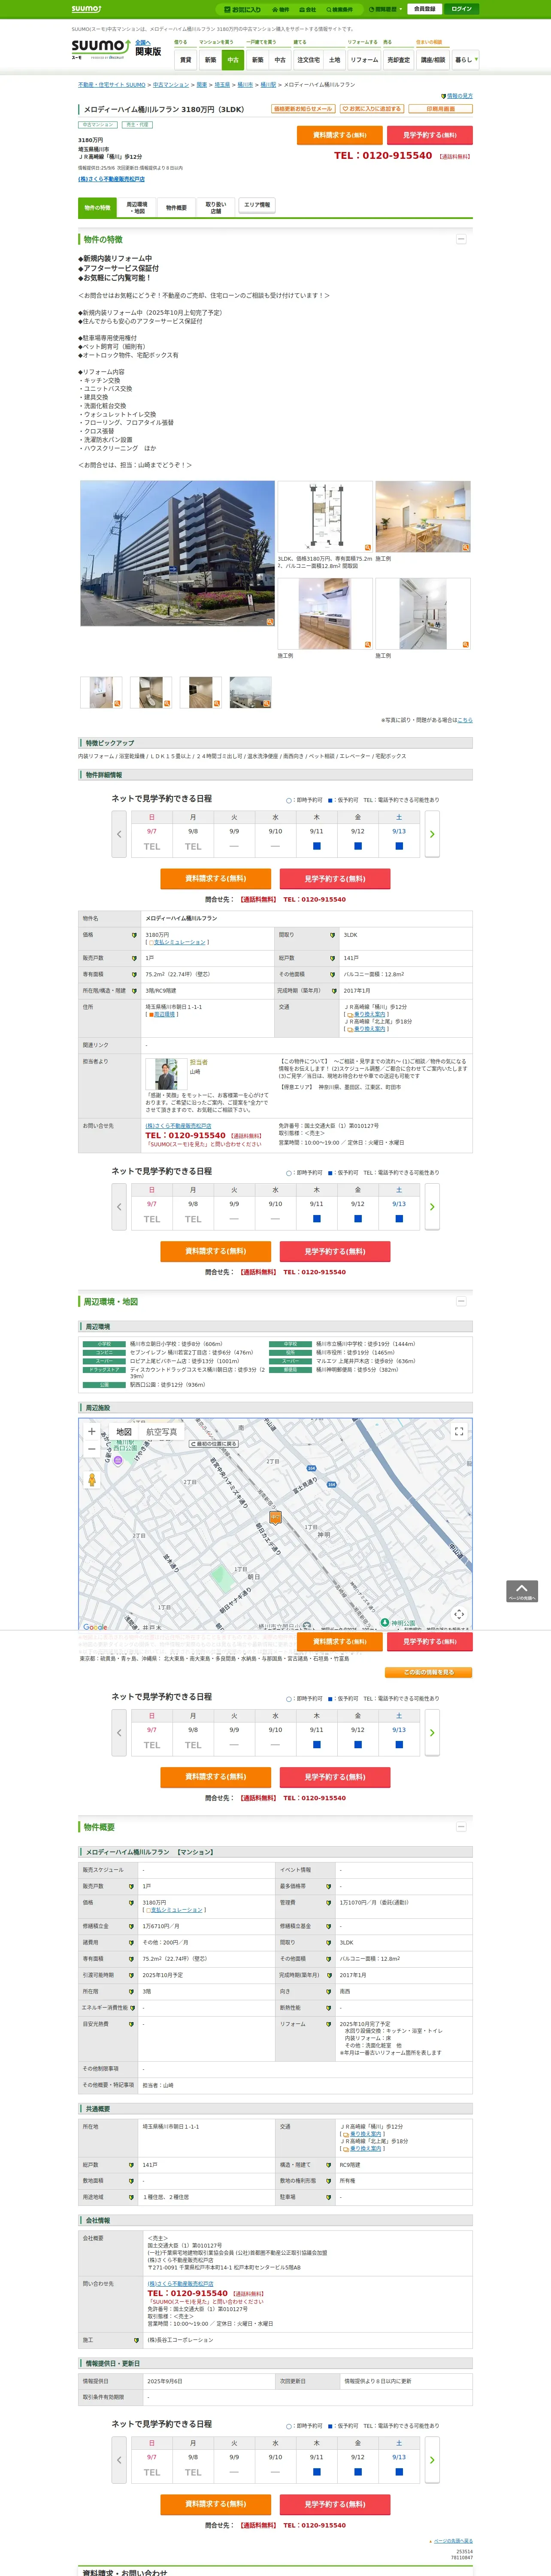Open the 物件概要 tab

(176, 207)
